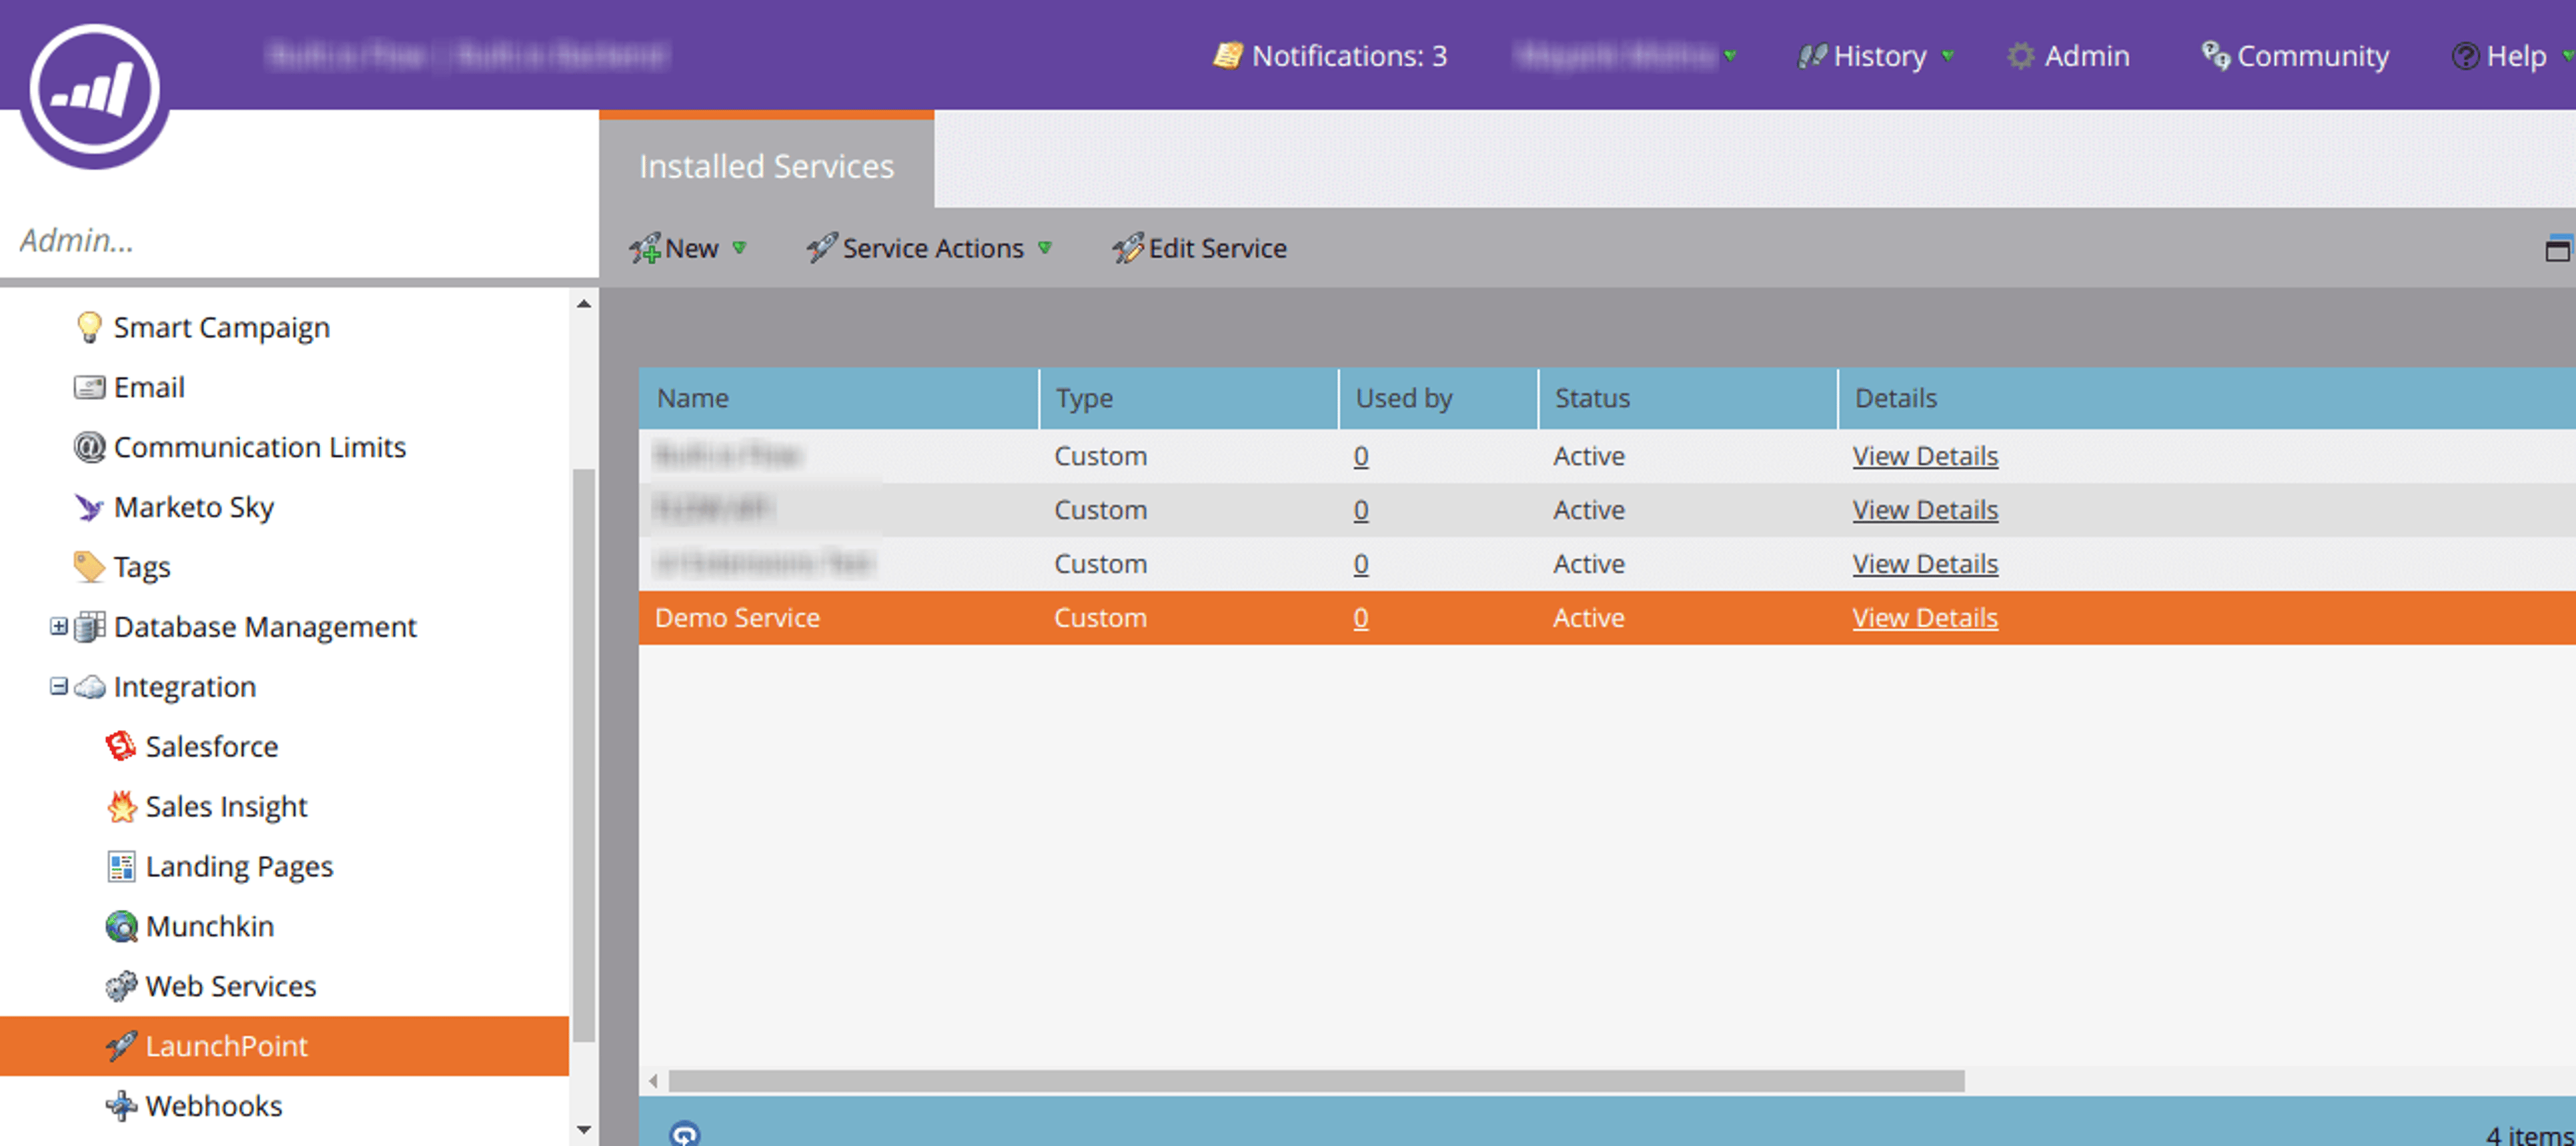This screenshot has height=1146, width=2576.
Task: Collapse the Integration tree node
Action: coord(59,686)
